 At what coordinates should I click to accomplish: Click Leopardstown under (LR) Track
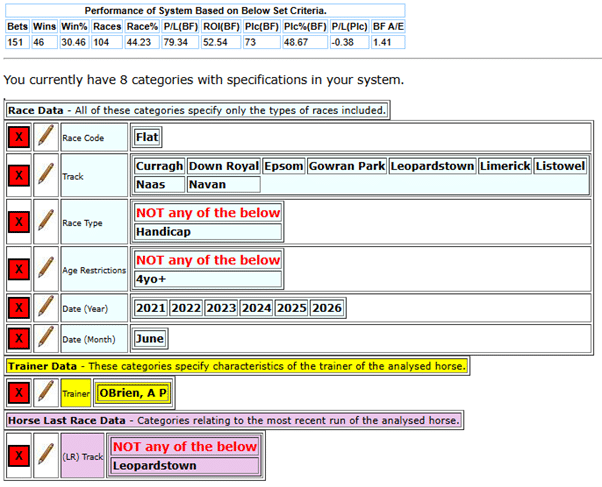click(185, 466)
